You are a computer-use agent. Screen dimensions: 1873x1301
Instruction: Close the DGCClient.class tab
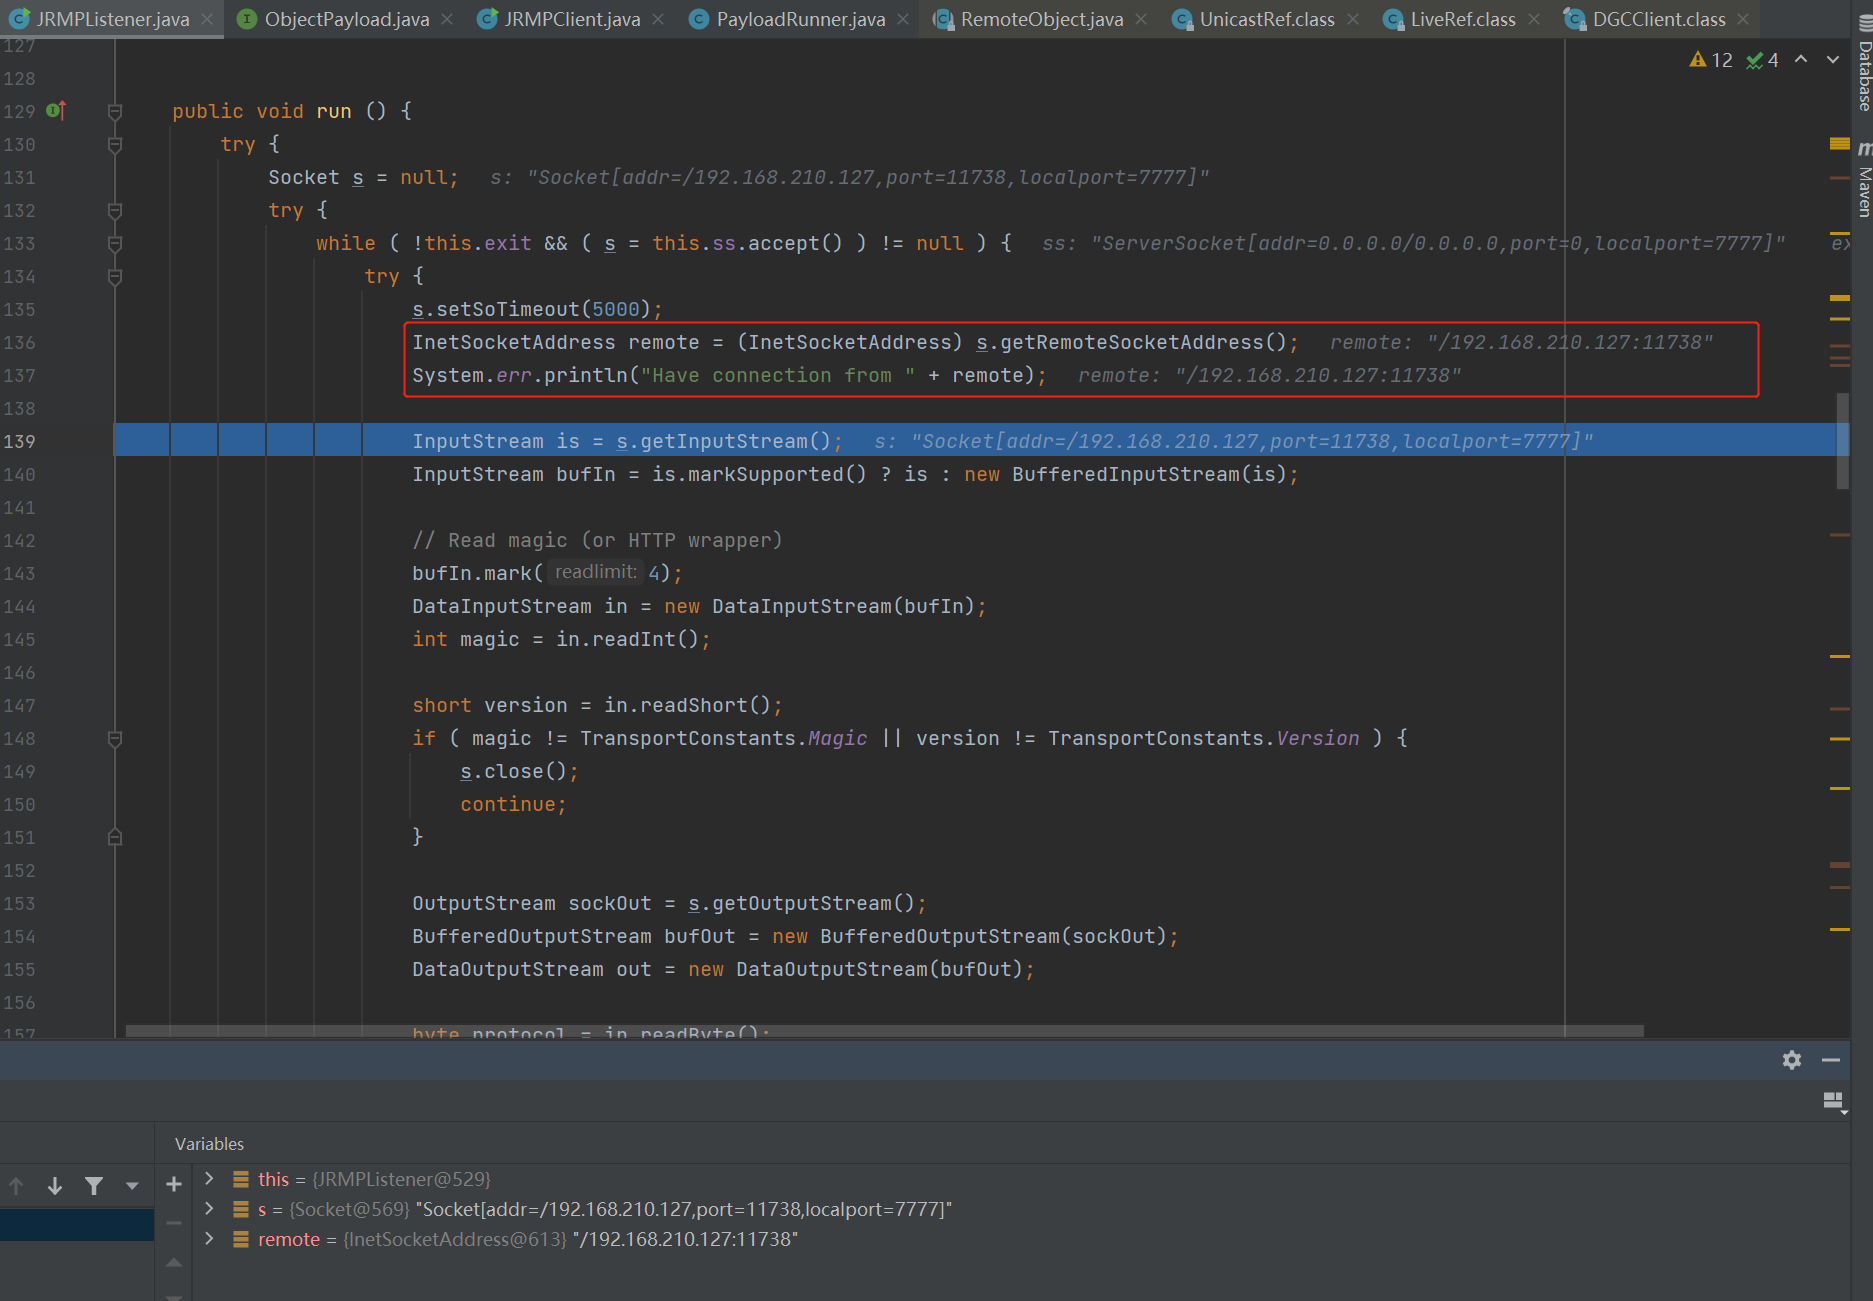(1743, 19)
